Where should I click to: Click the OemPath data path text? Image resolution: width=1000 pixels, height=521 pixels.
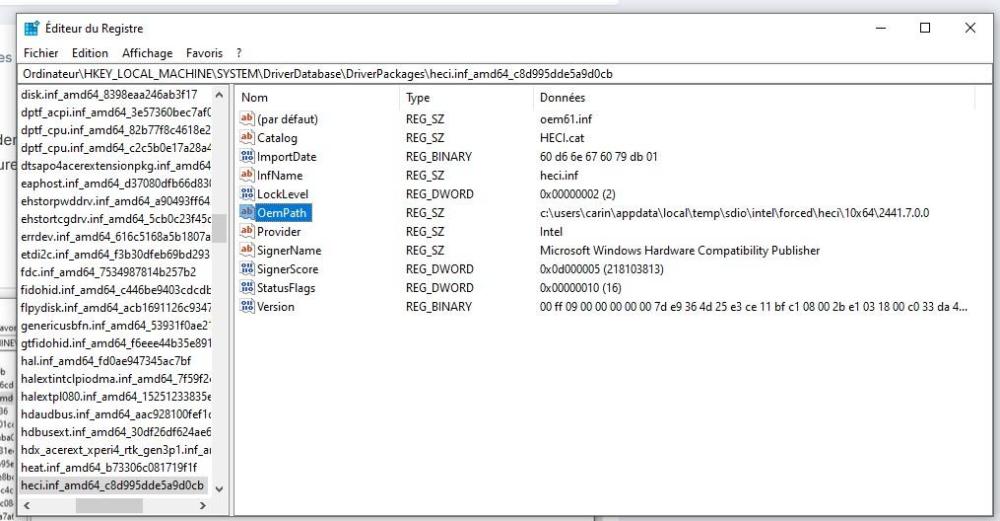[x=734, y=212]
